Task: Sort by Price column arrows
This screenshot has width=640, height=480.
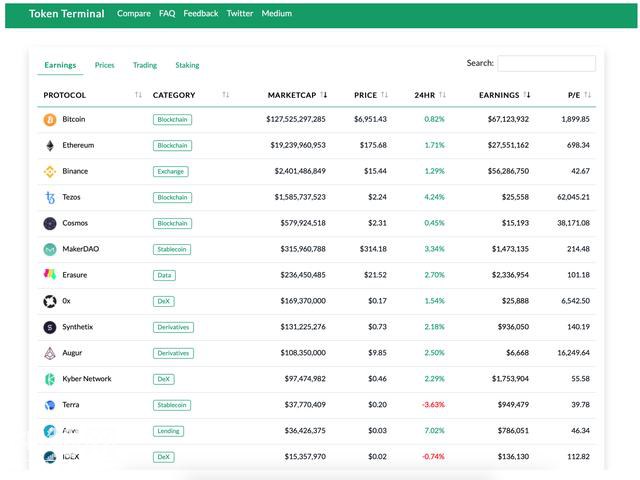Action: tap(384, 95)
